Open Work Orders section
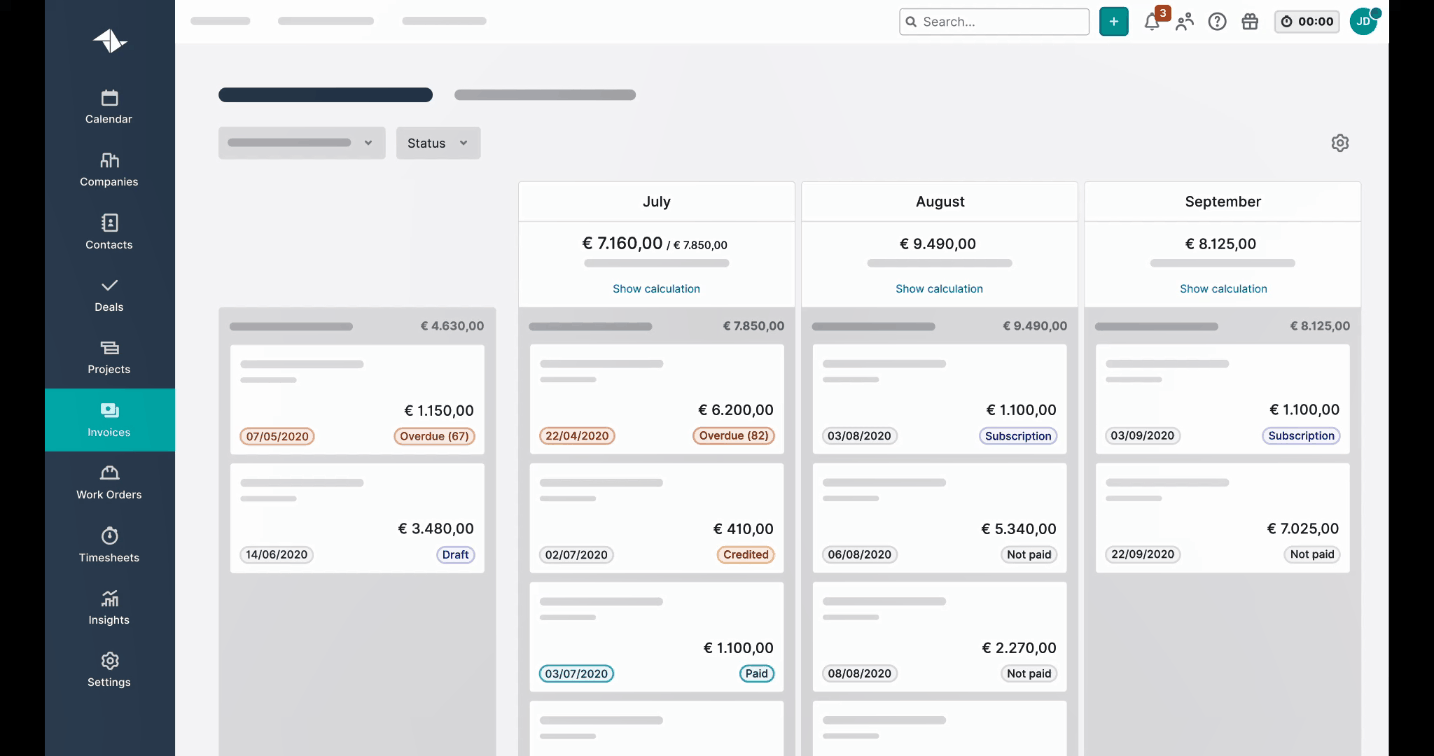The image size is (1434, 756). point(109,482)
